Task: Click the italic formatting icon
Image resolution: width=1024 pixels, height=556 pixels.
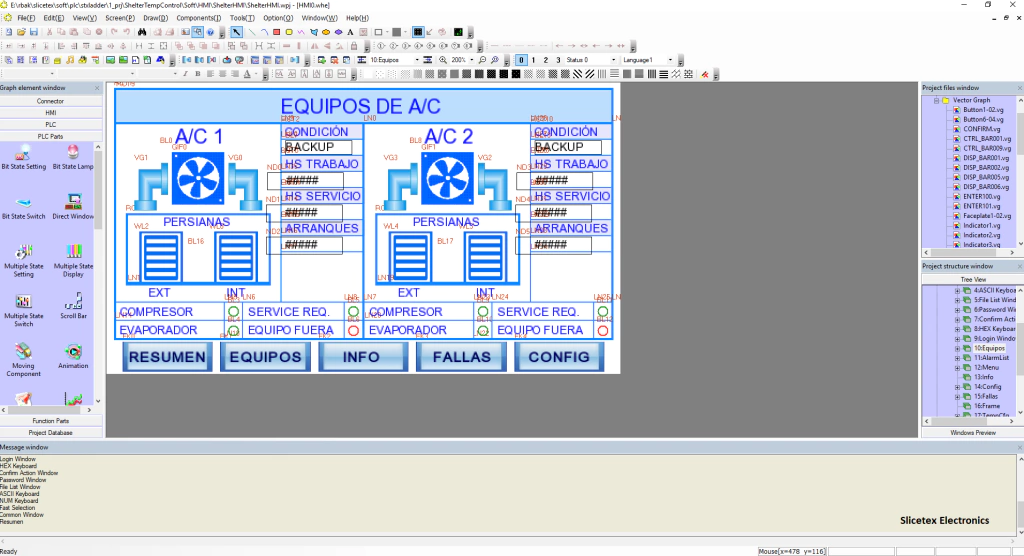Action: [x=185, y=74]
